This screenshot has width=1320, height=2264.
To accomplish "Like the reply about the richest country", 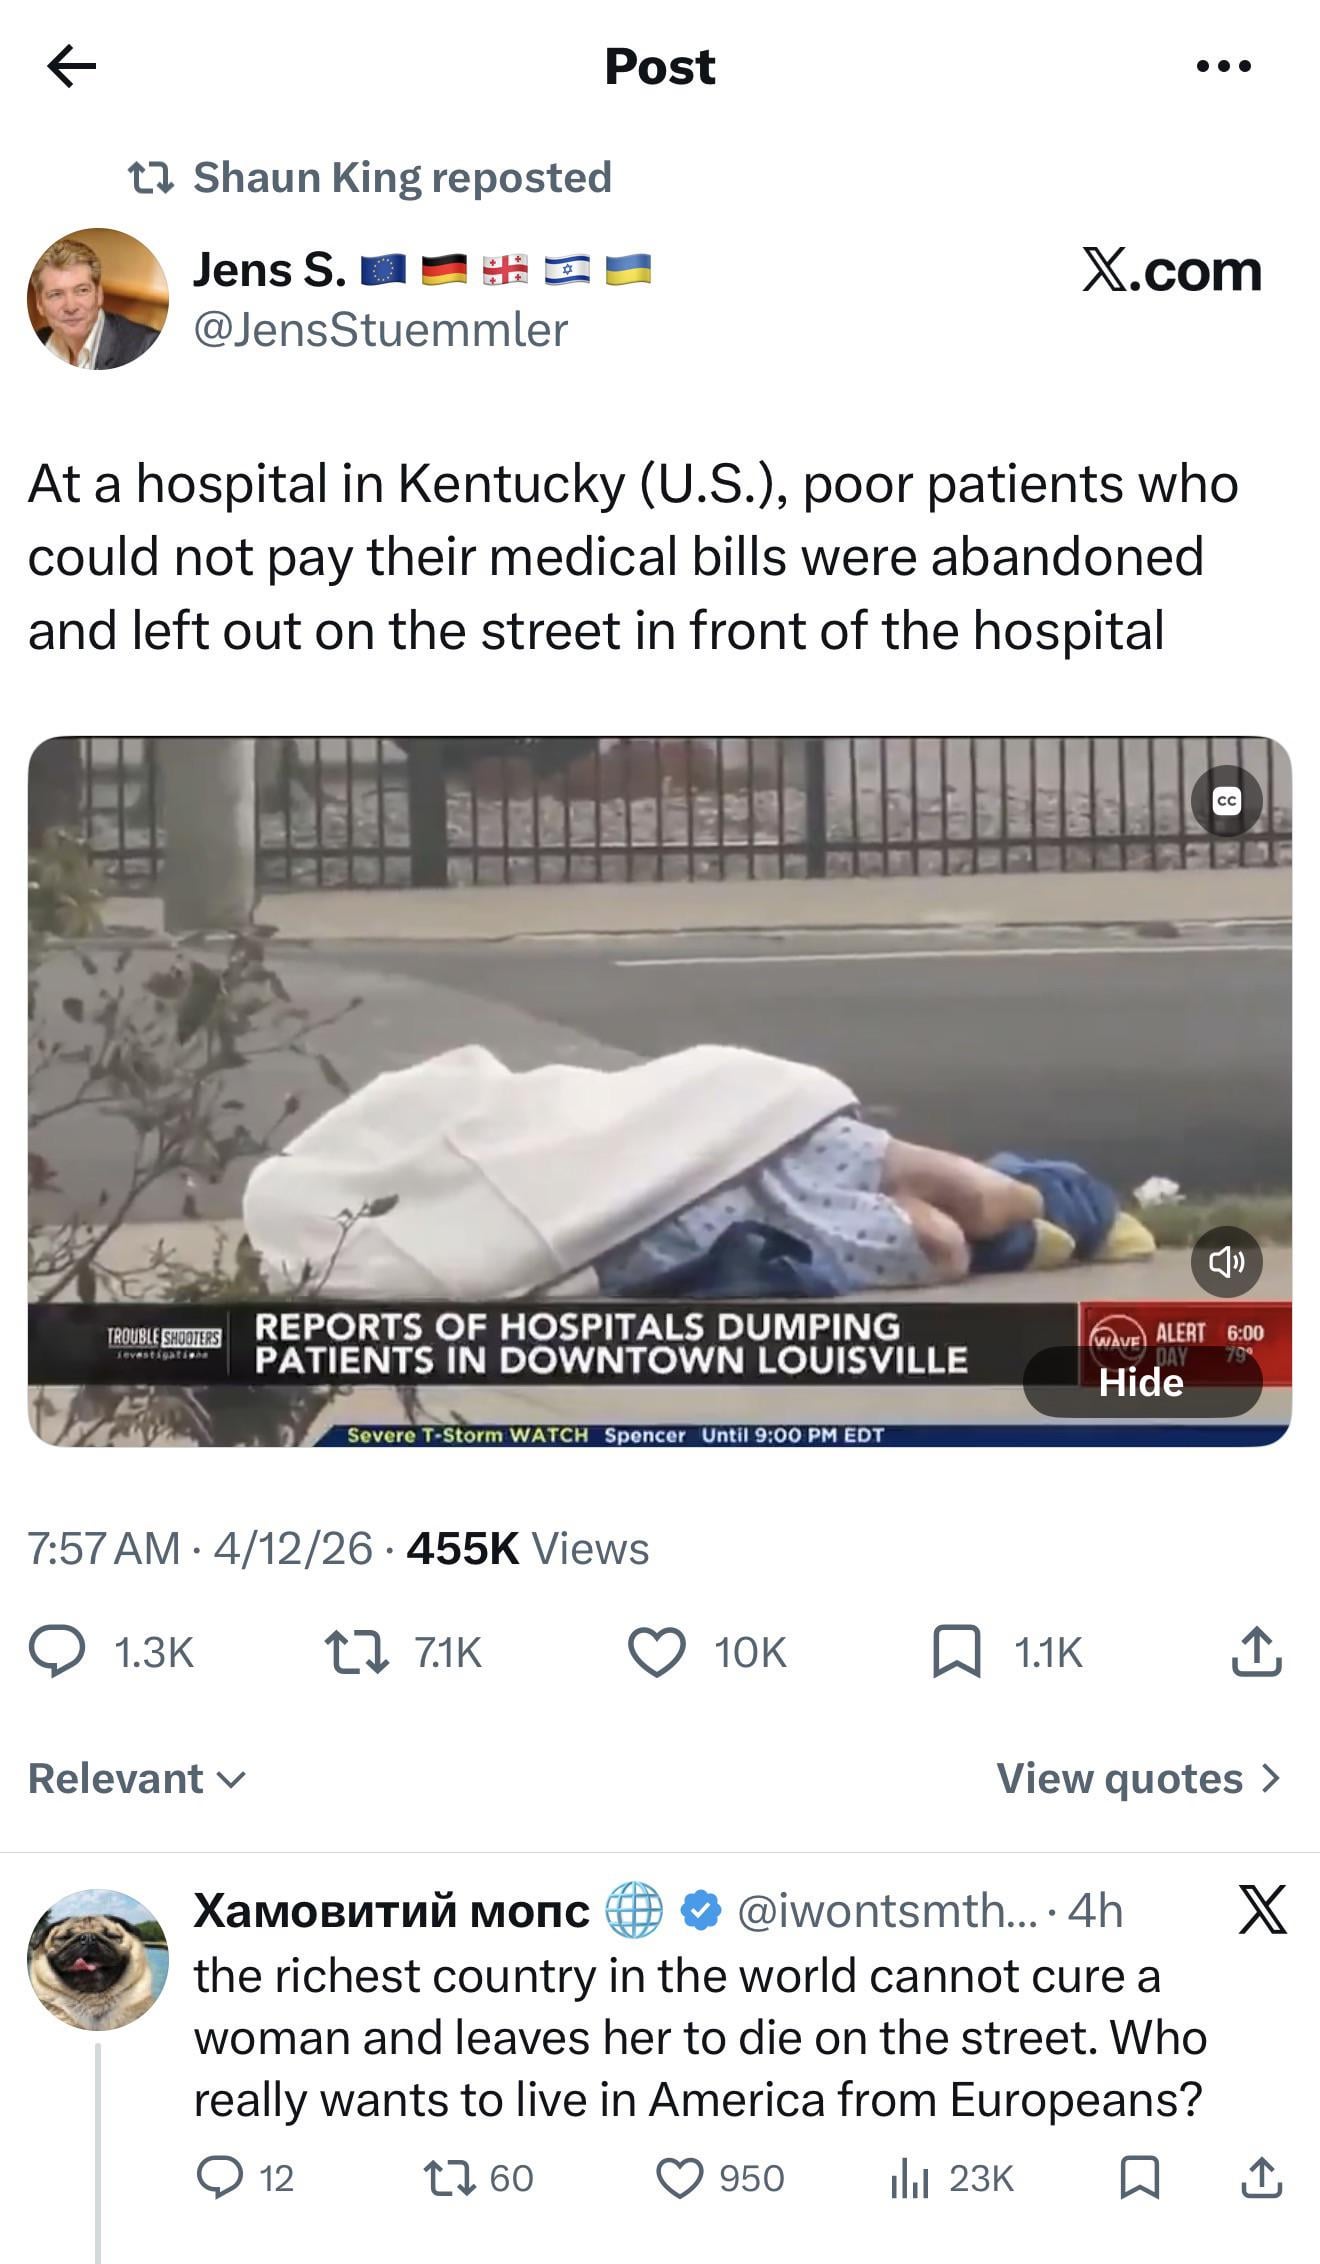I will point(720,2178).
